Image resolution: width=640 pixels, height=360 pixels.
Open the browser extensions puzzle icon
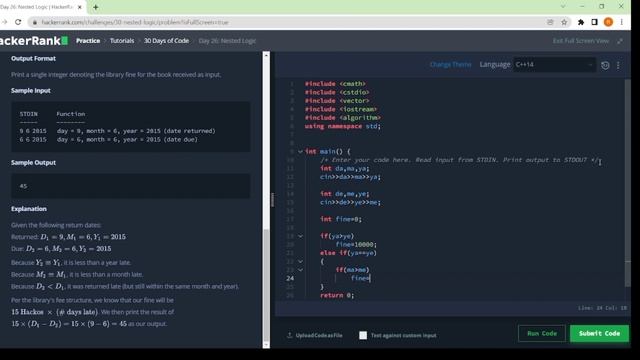point(581,22)
